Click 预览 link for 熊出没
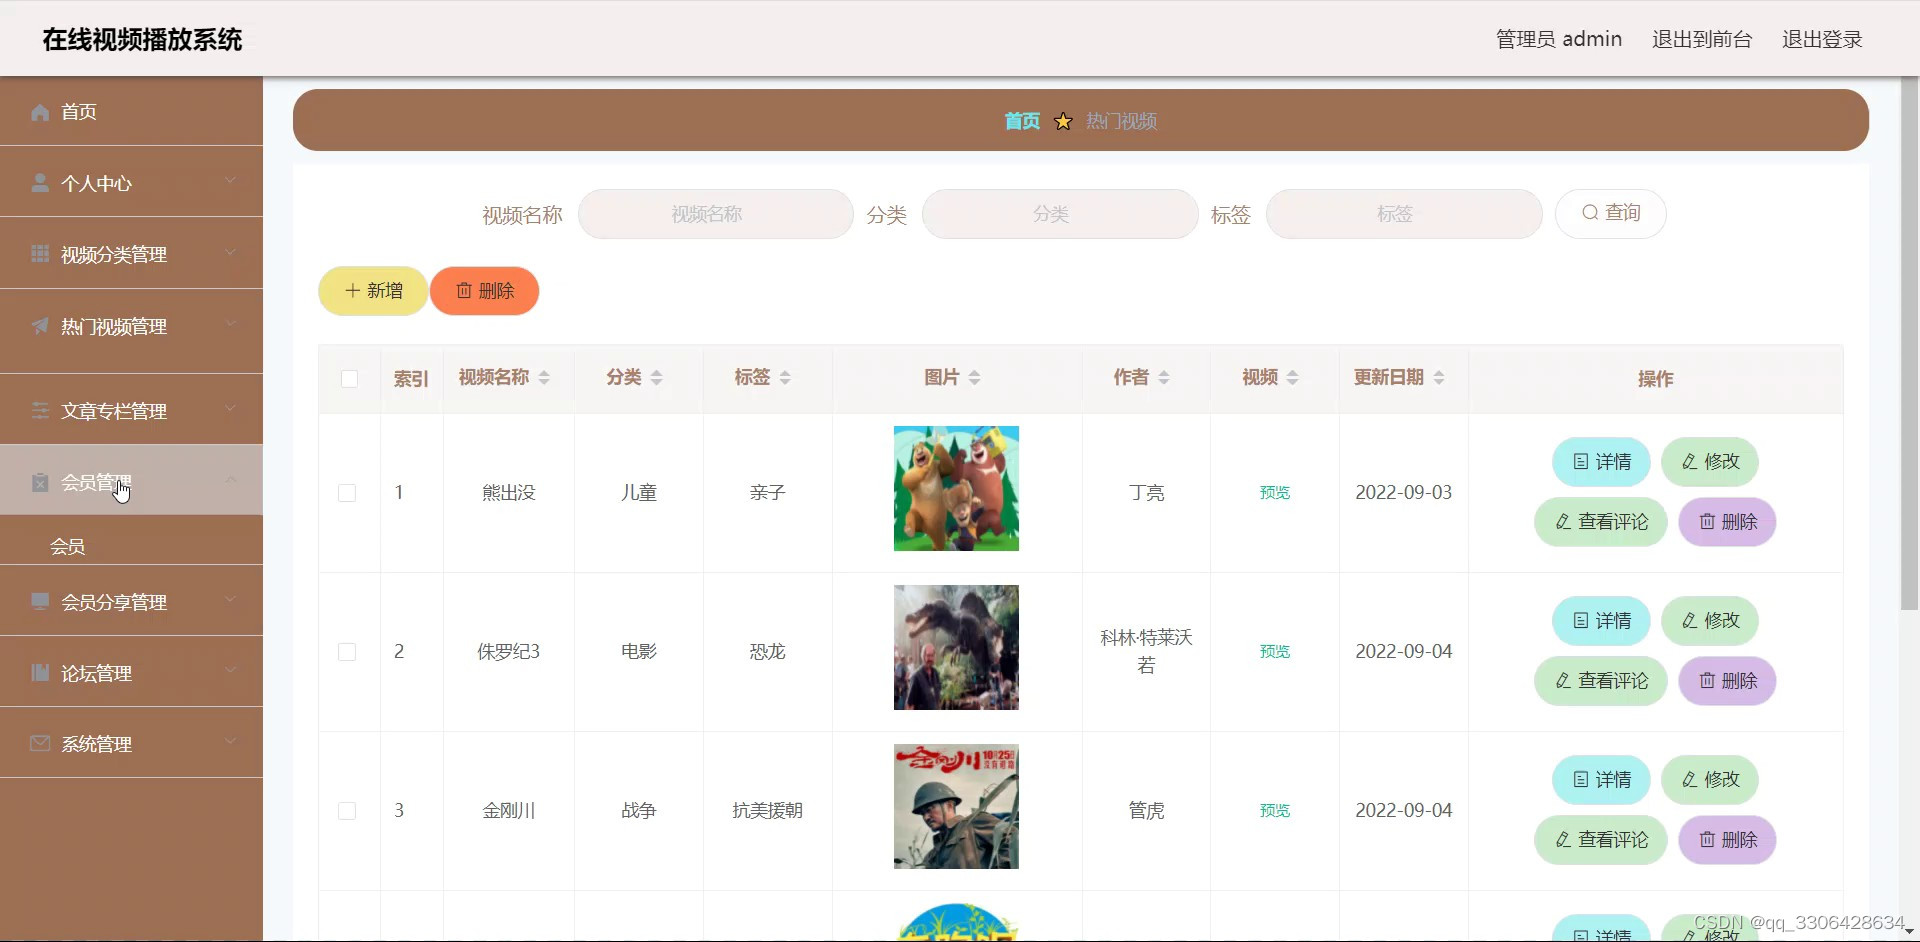The height and width of the screenshot is (942, 1920). click(1275, 493)
